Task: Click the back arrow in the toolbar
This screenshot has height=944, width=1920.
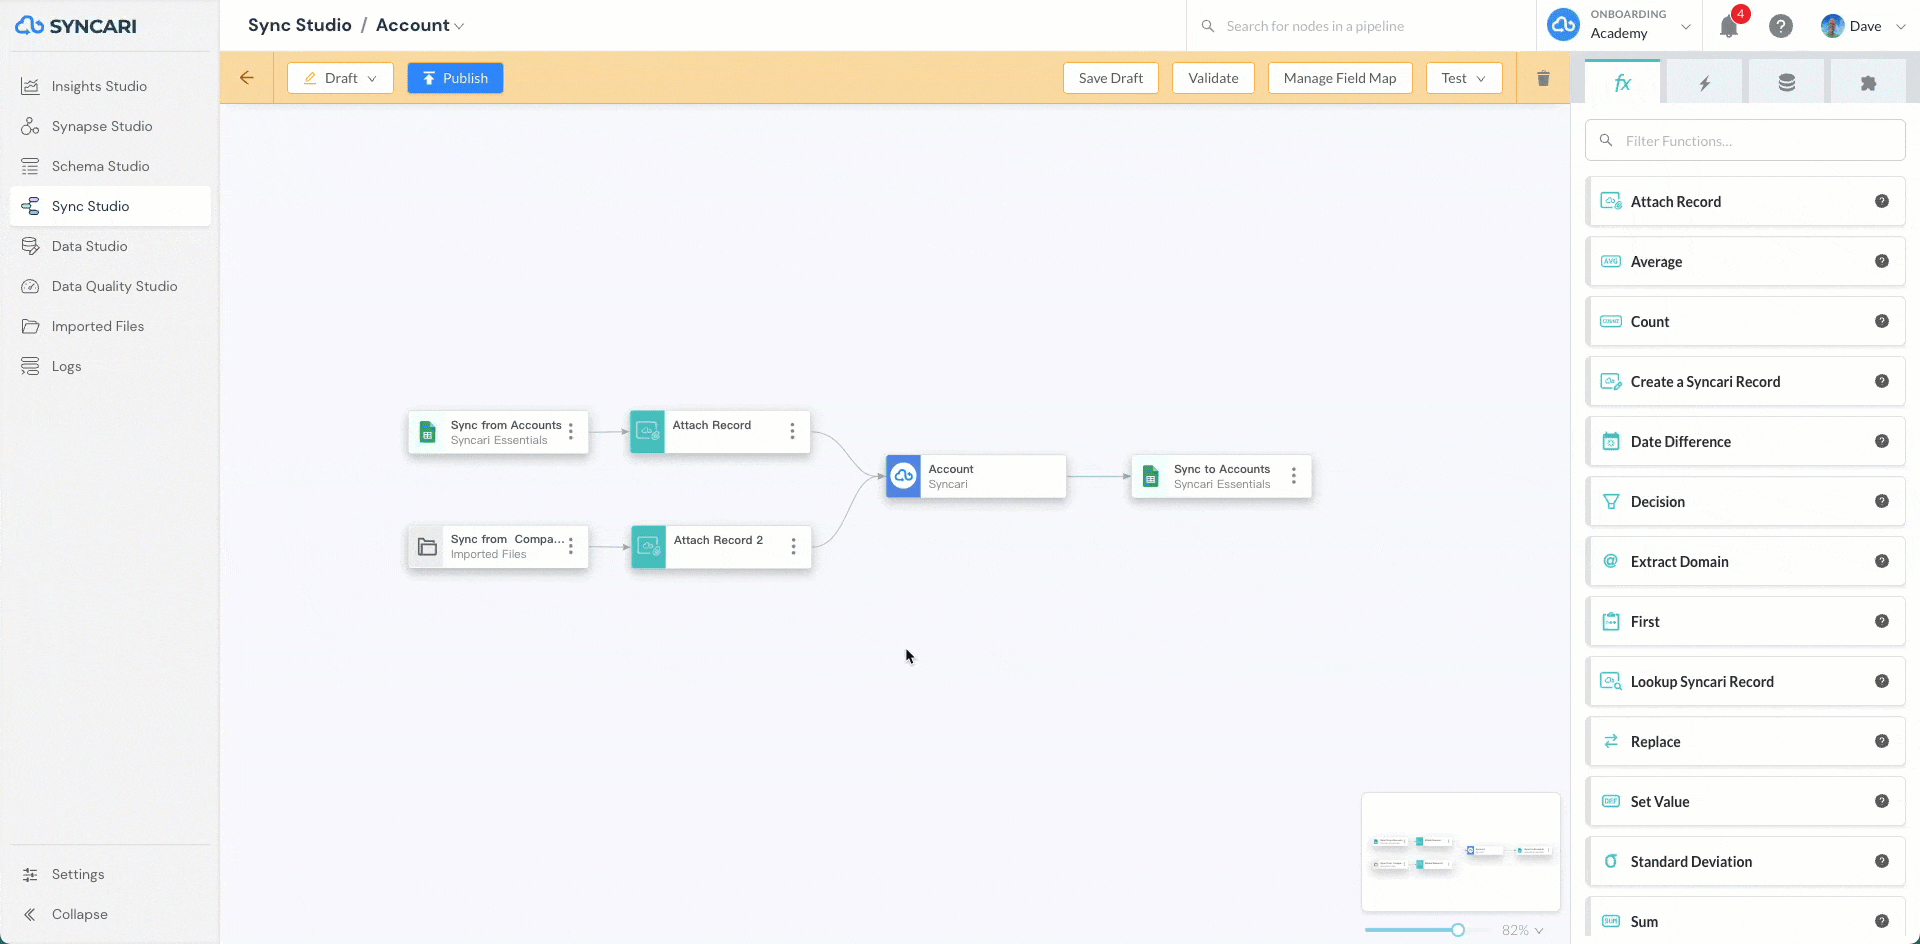Action: (x=247, y=78)
